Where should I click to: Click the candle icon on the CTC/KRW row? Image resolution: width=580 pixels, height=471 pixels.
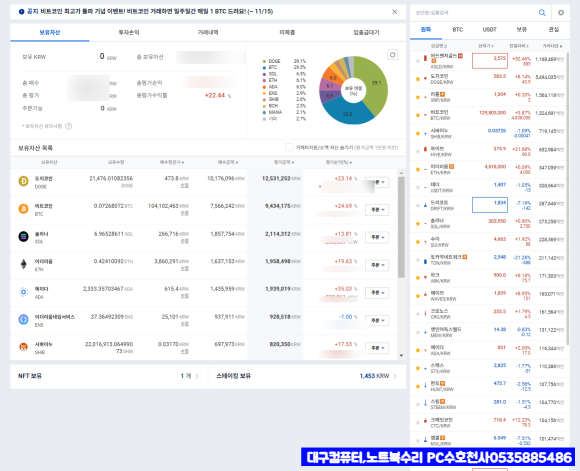tap(425, 421)
